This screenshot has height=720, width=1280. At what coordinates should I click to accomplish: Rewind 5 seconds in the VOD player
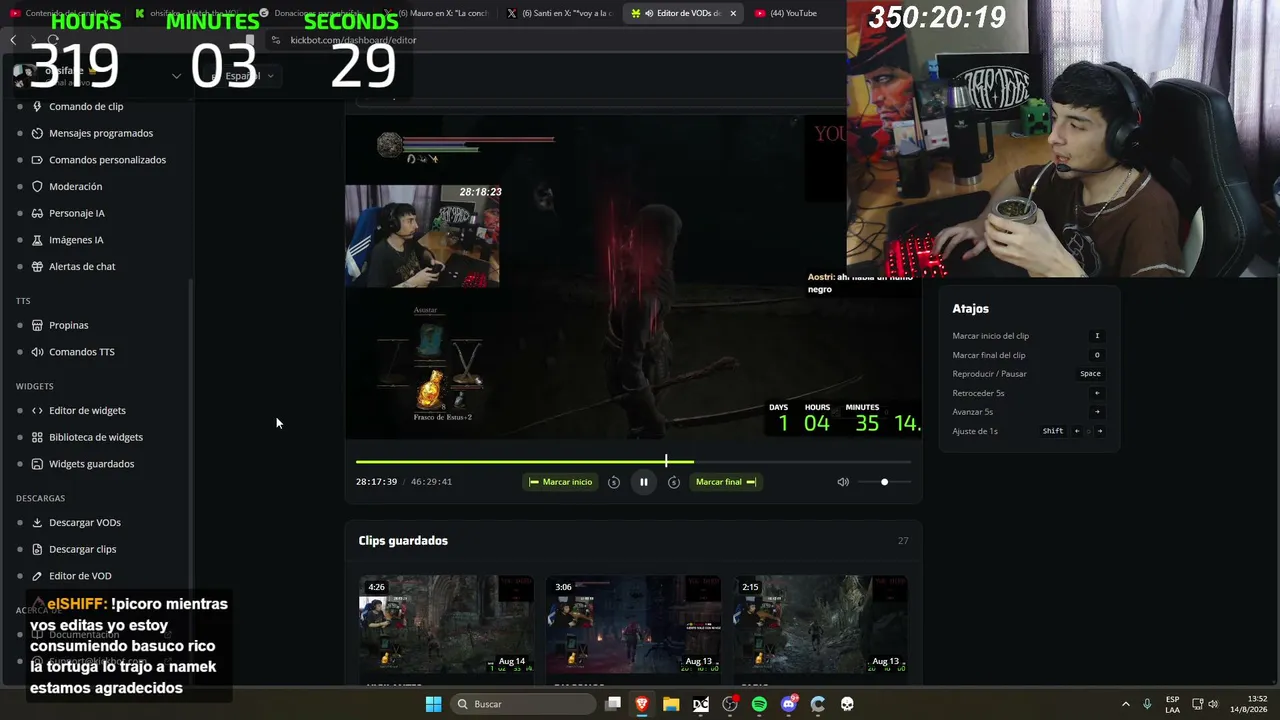(x=614, y=482)
